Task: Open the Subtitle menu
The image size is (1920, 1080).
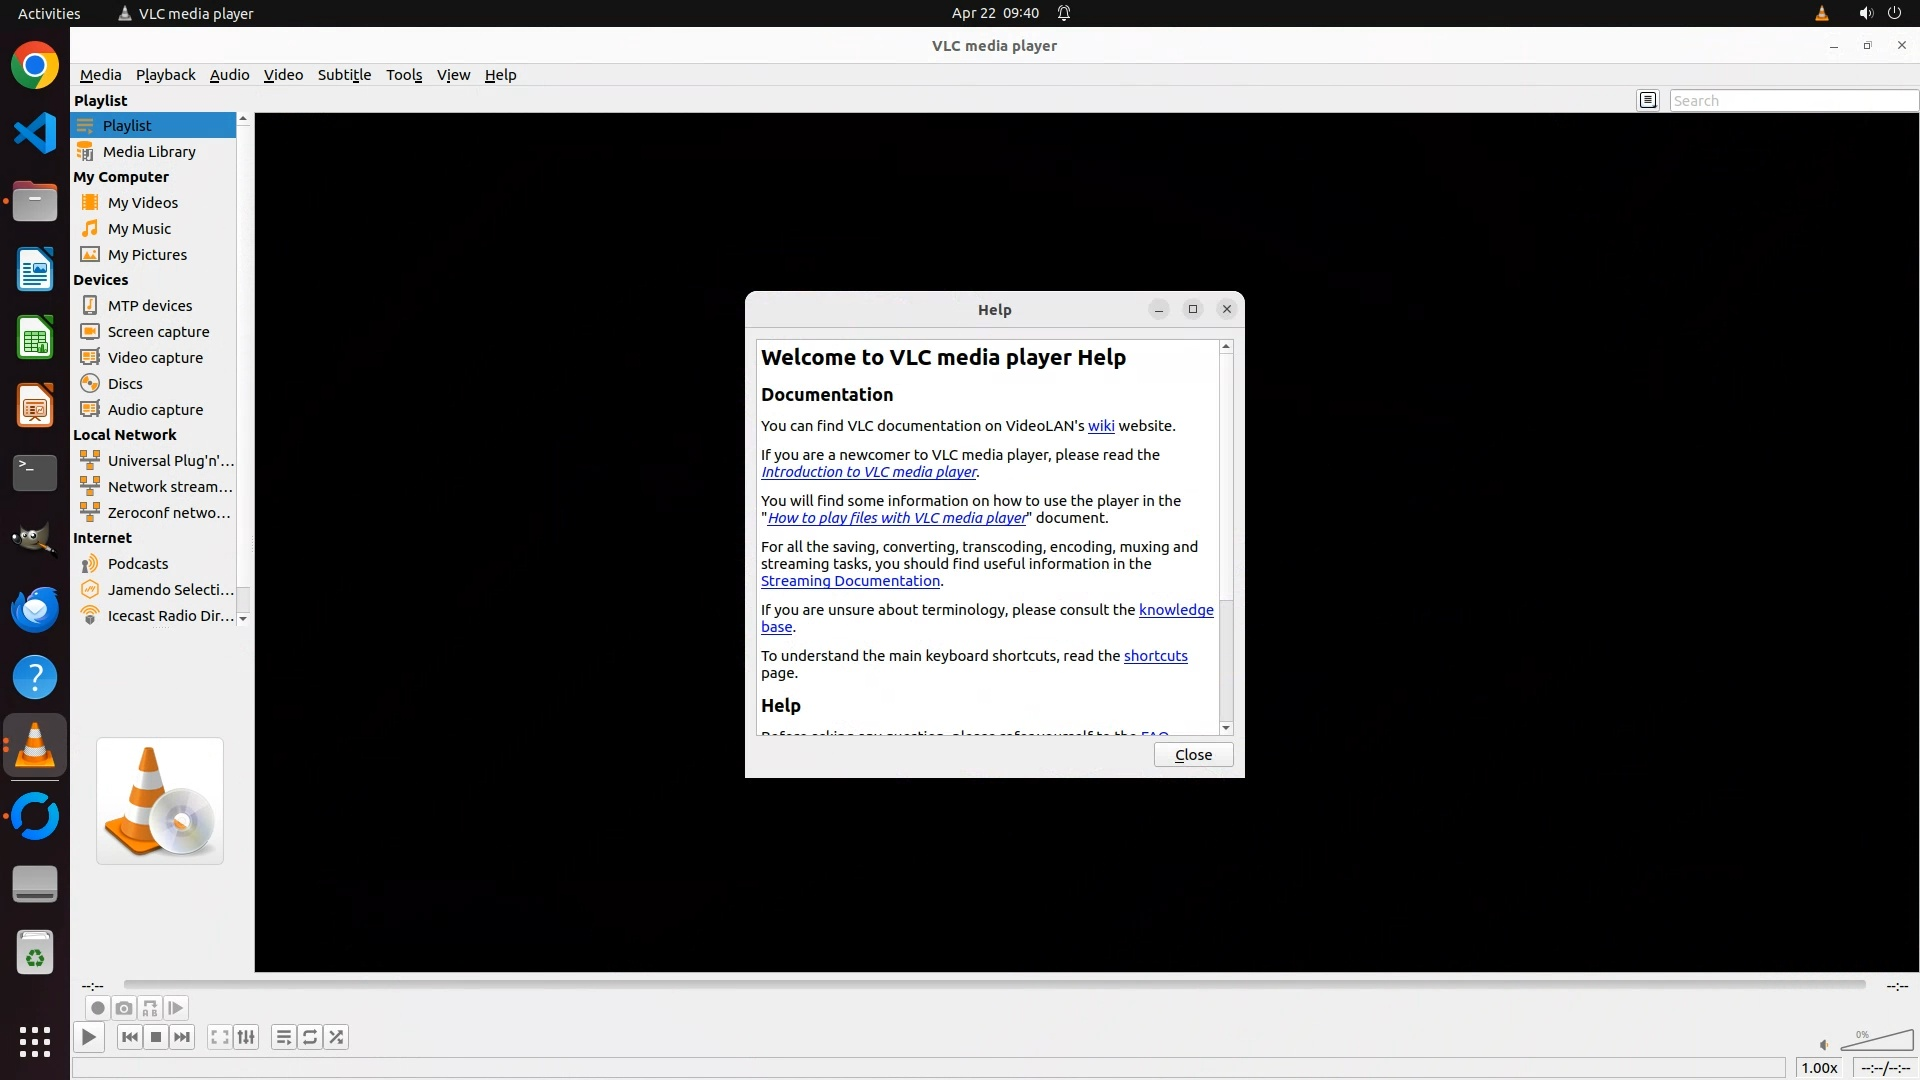Action: click(344, 75)
